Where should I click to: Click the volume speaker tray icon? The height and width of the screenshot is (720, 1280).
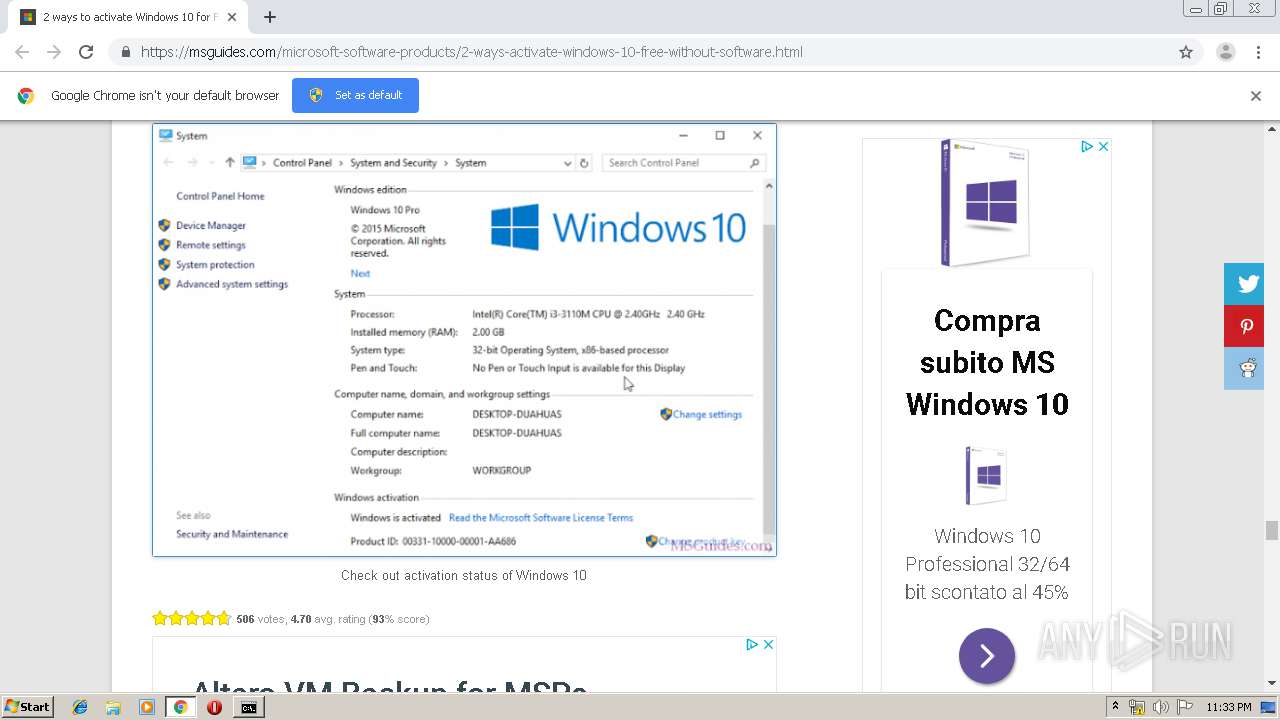pos(1160,707)
